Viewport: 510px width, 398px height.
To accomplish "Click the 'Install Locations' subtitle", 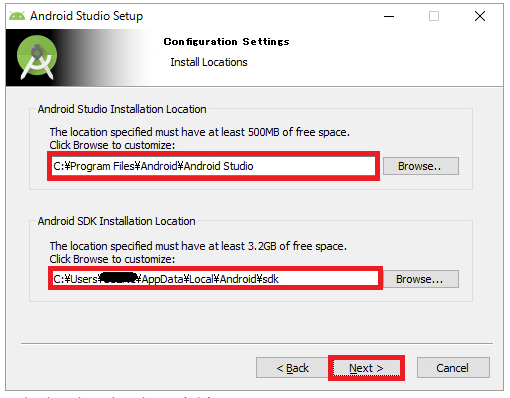I will click(209, 62).
